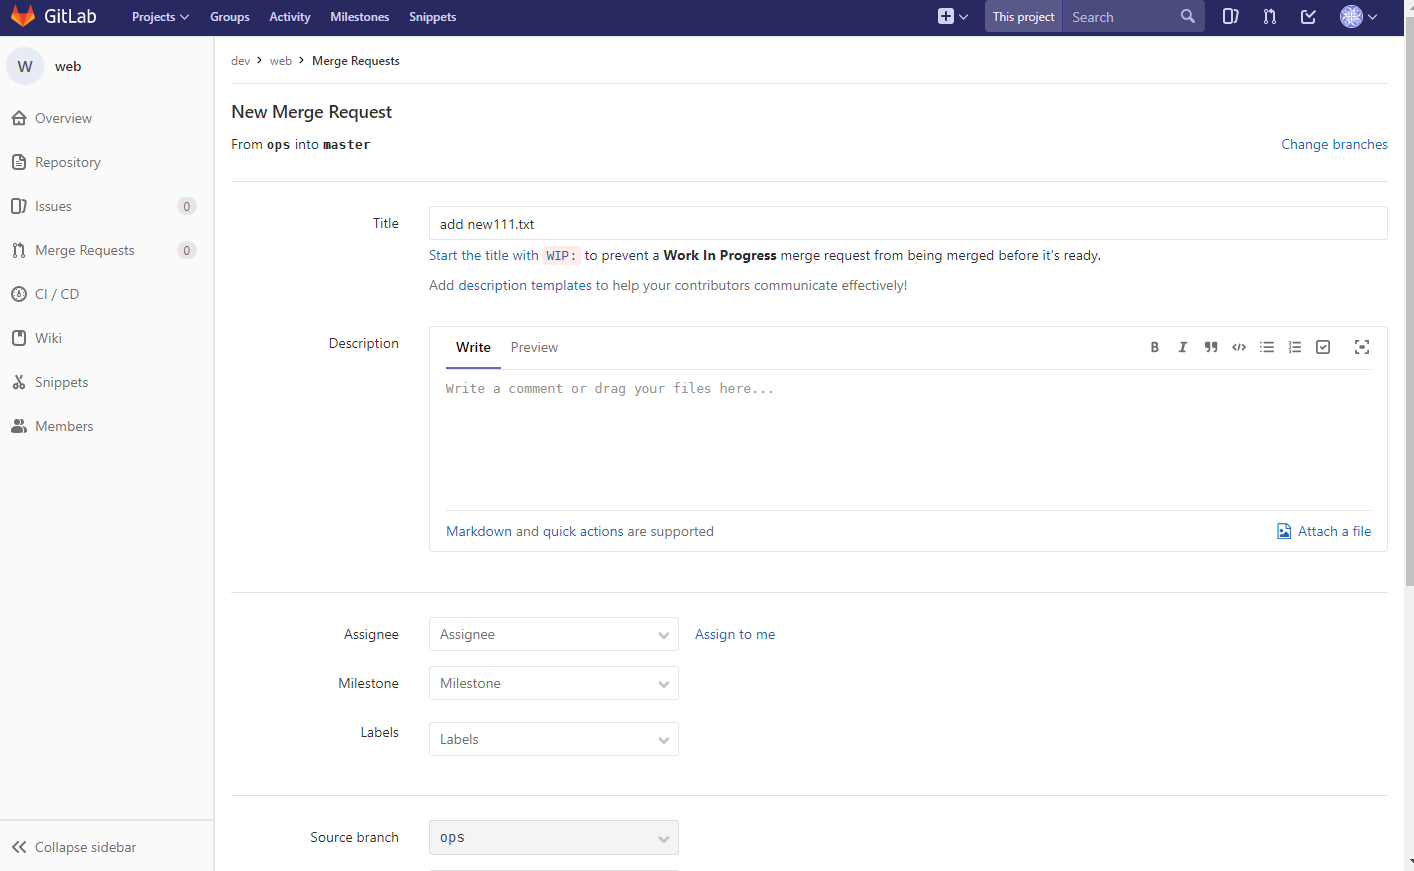Click web breadcrumb link

281,61
